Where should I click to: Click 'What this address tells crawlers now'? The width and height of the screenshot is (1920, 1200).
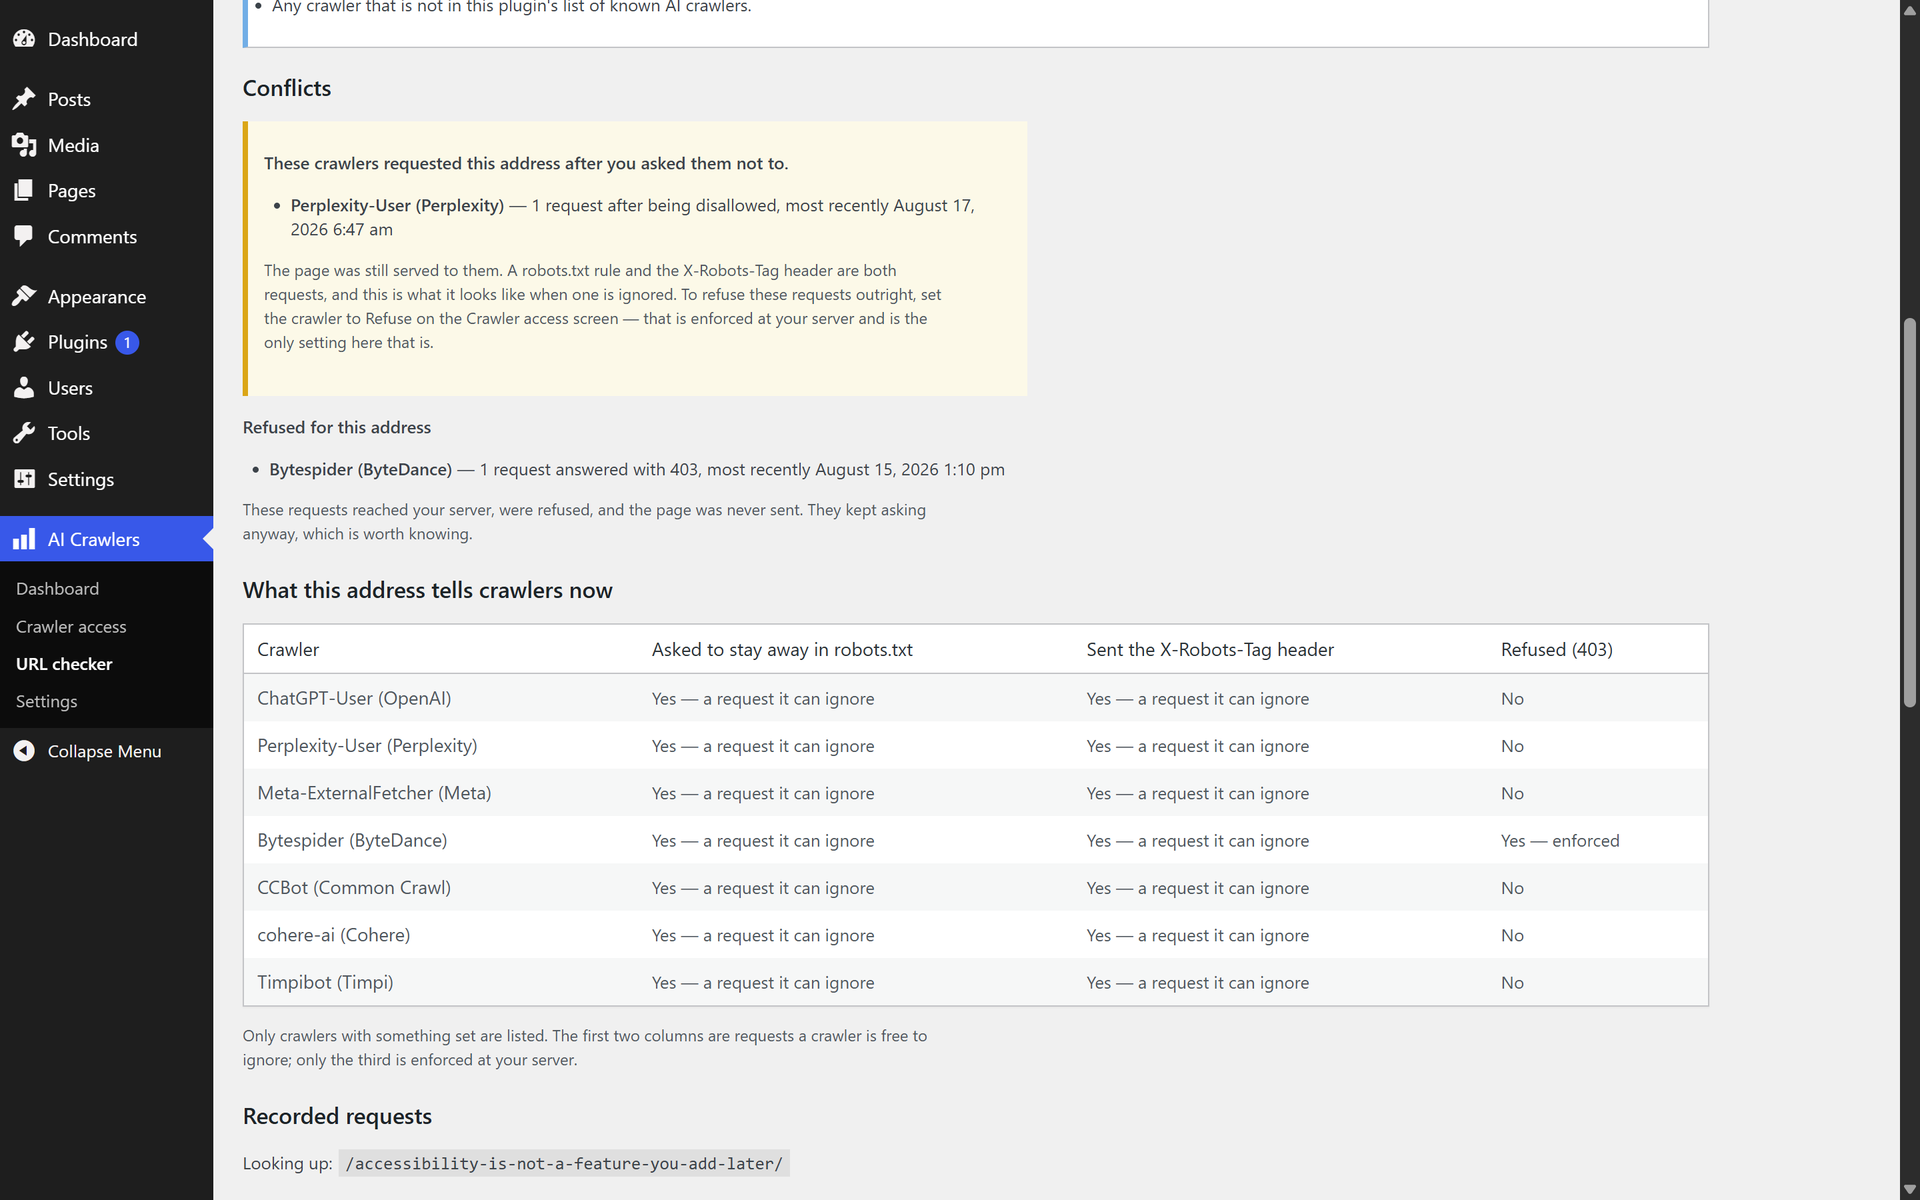(427, 590)
